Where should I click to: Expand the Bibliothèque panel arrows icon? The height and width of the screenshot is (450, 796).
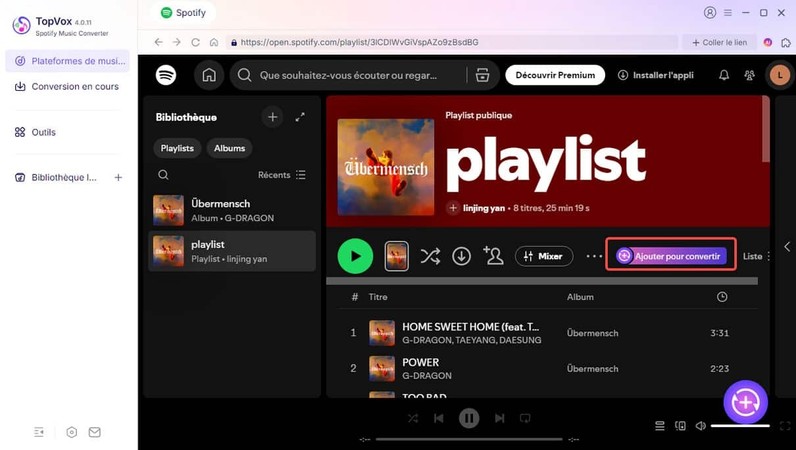(x=300, y=117)
